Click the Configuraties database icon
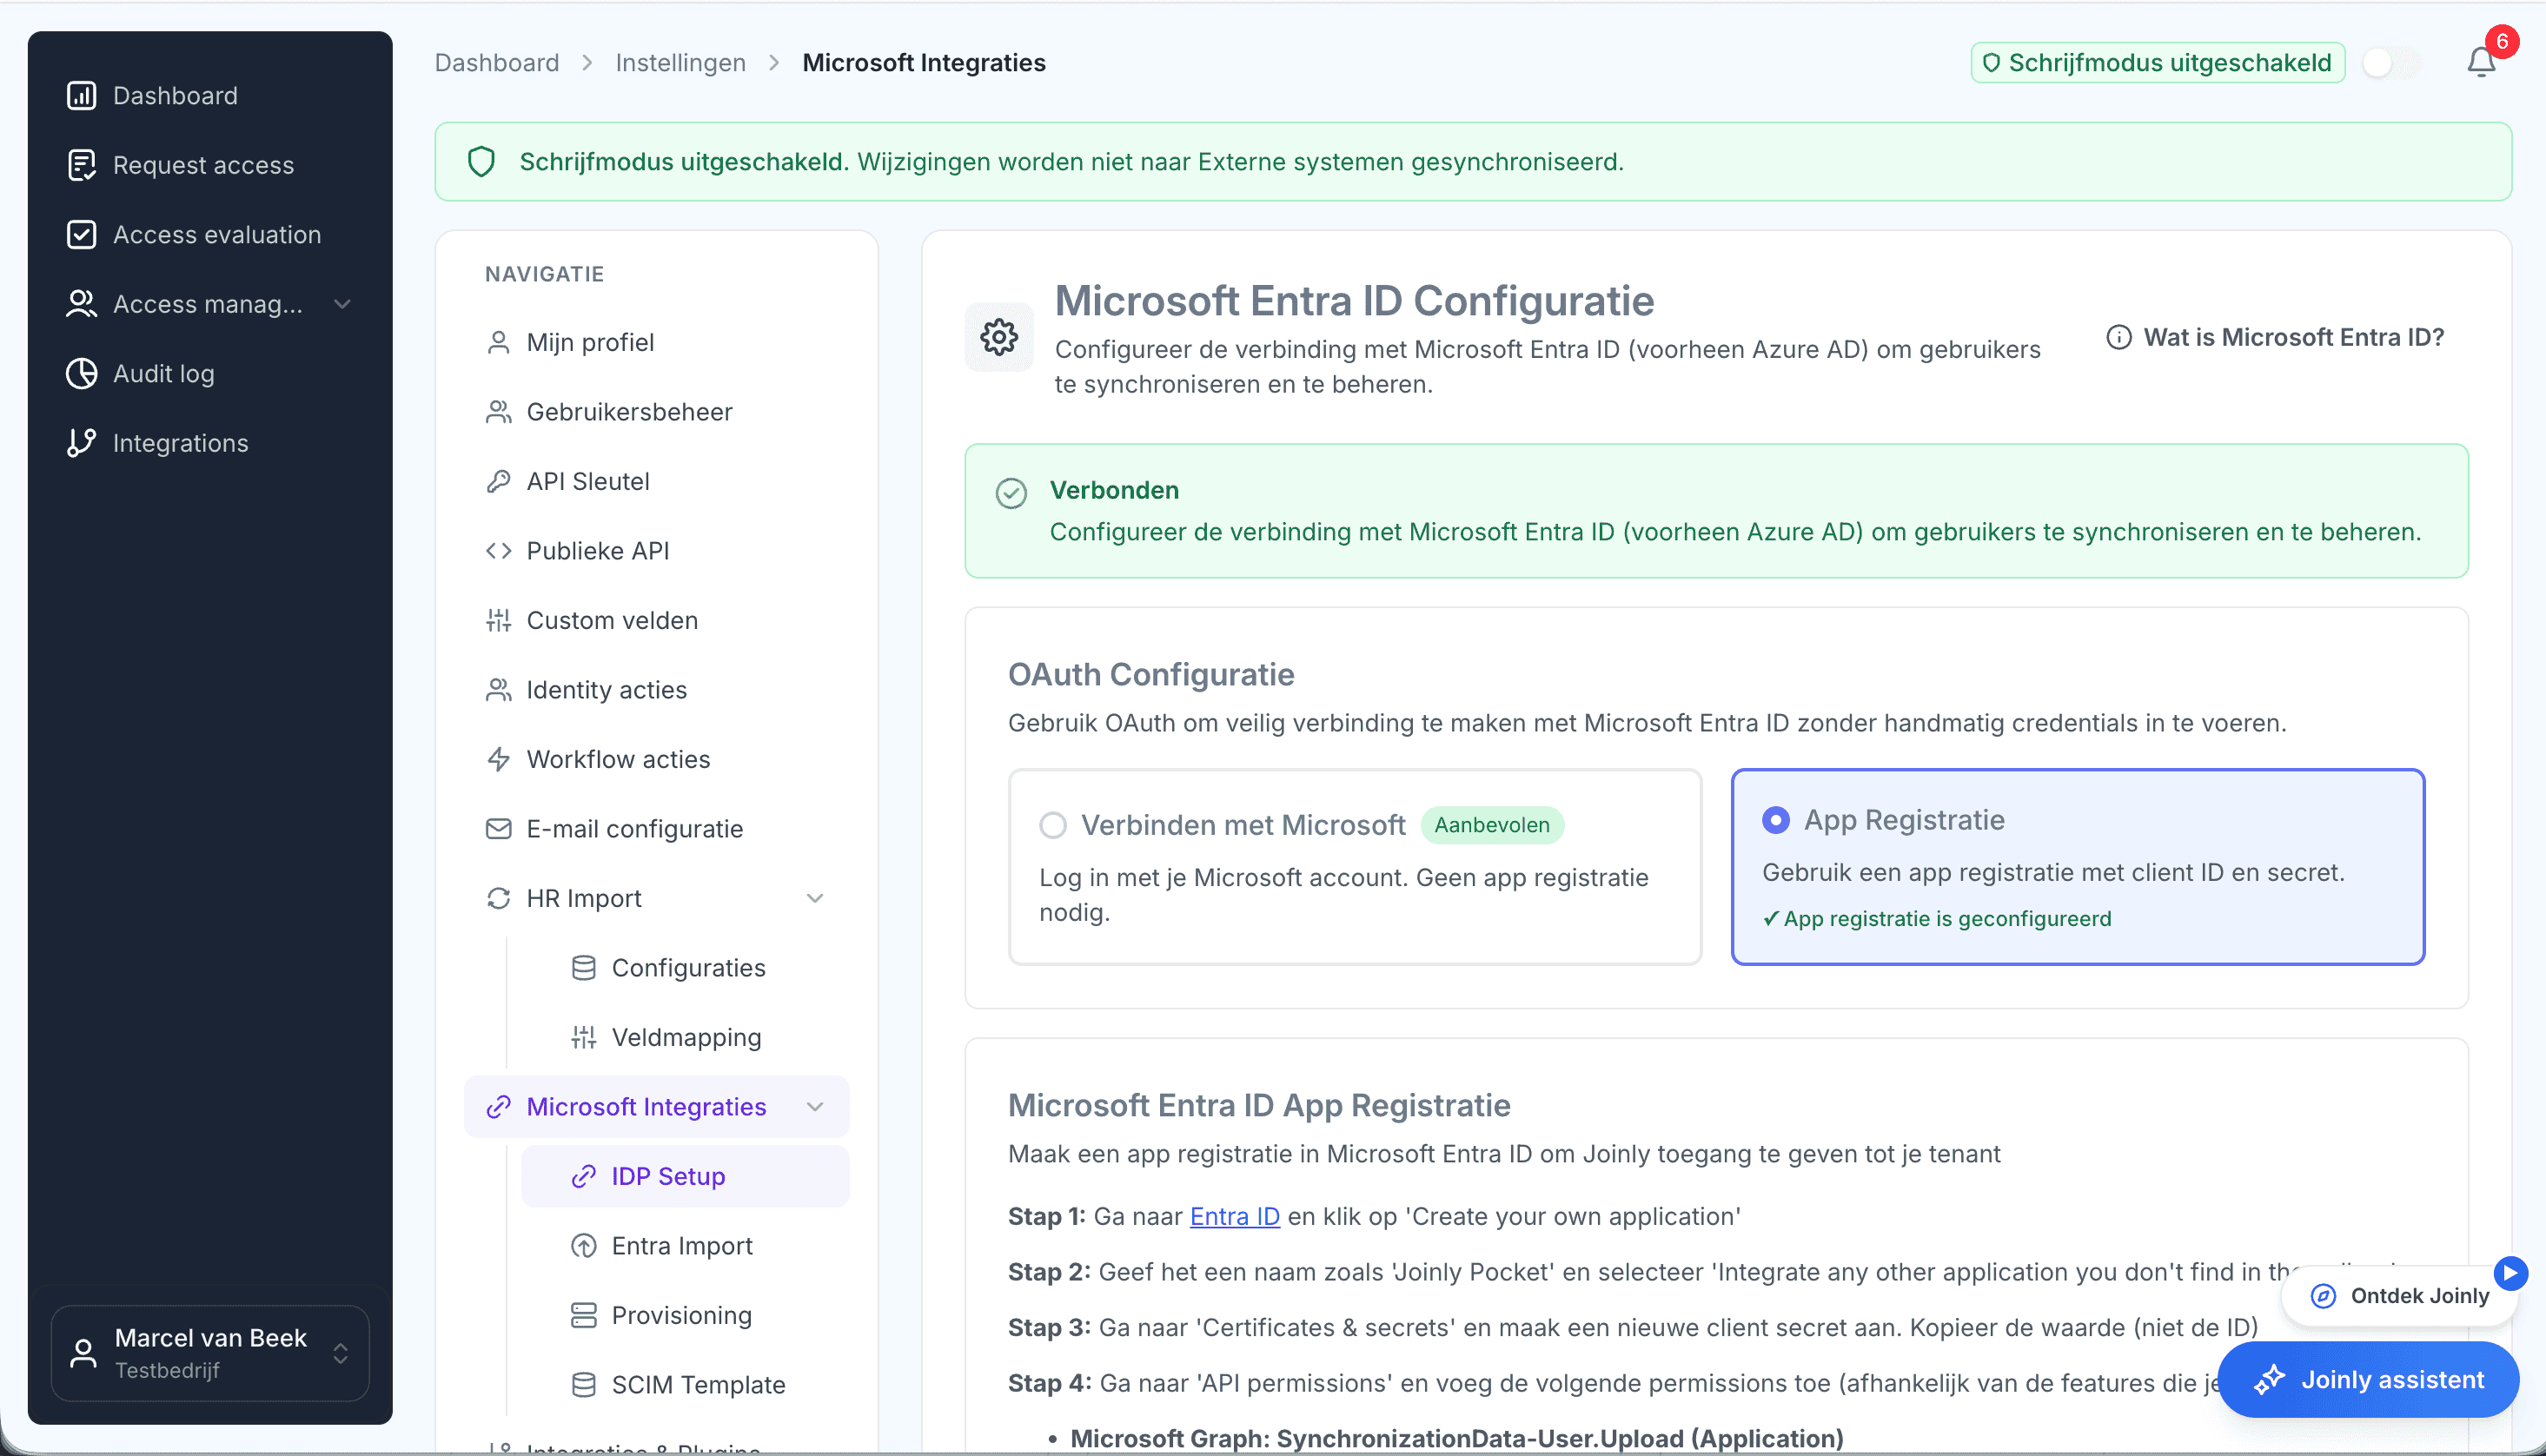 pos(583,968)
